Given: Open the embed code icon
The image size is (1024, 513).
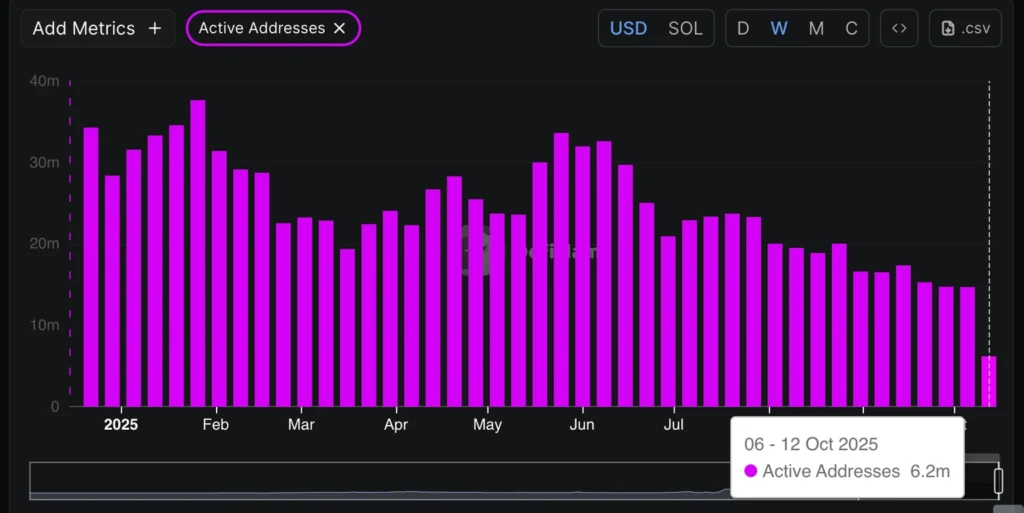Looking at the screenshot, I should 899,28.
